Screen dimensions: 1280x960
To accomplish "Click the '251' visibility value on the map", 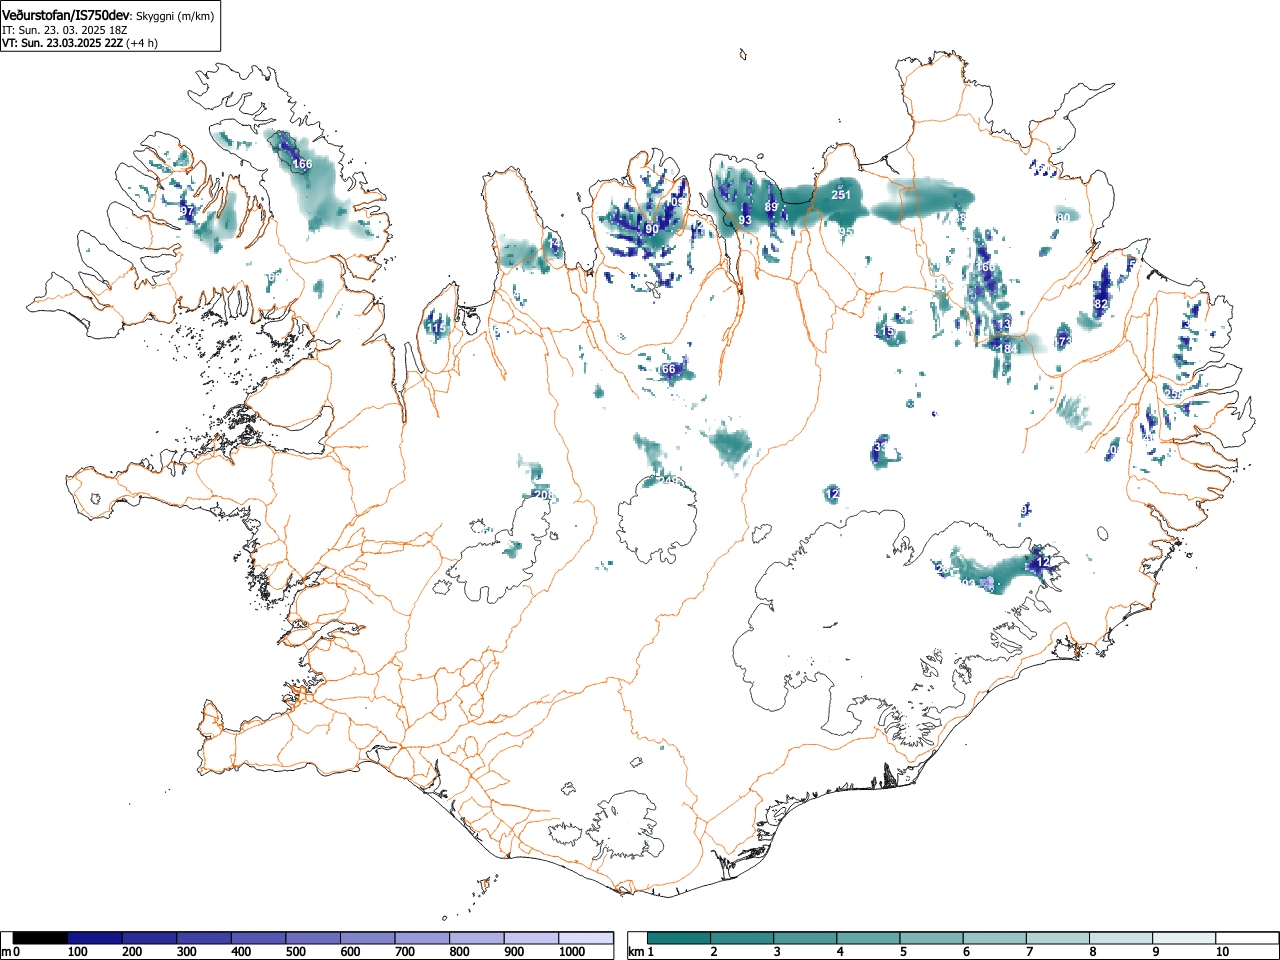I will tap(841, 194).
